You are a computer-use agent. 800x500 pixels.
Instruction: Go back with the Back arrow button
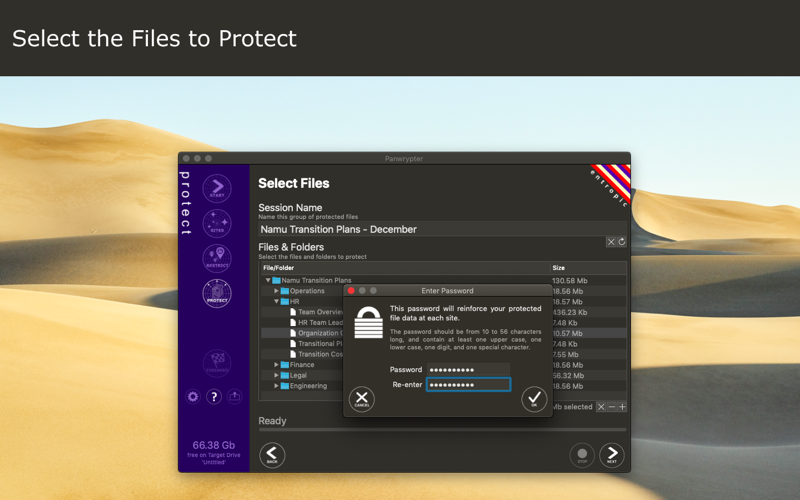pyautogui.click(x=272, y=455)
